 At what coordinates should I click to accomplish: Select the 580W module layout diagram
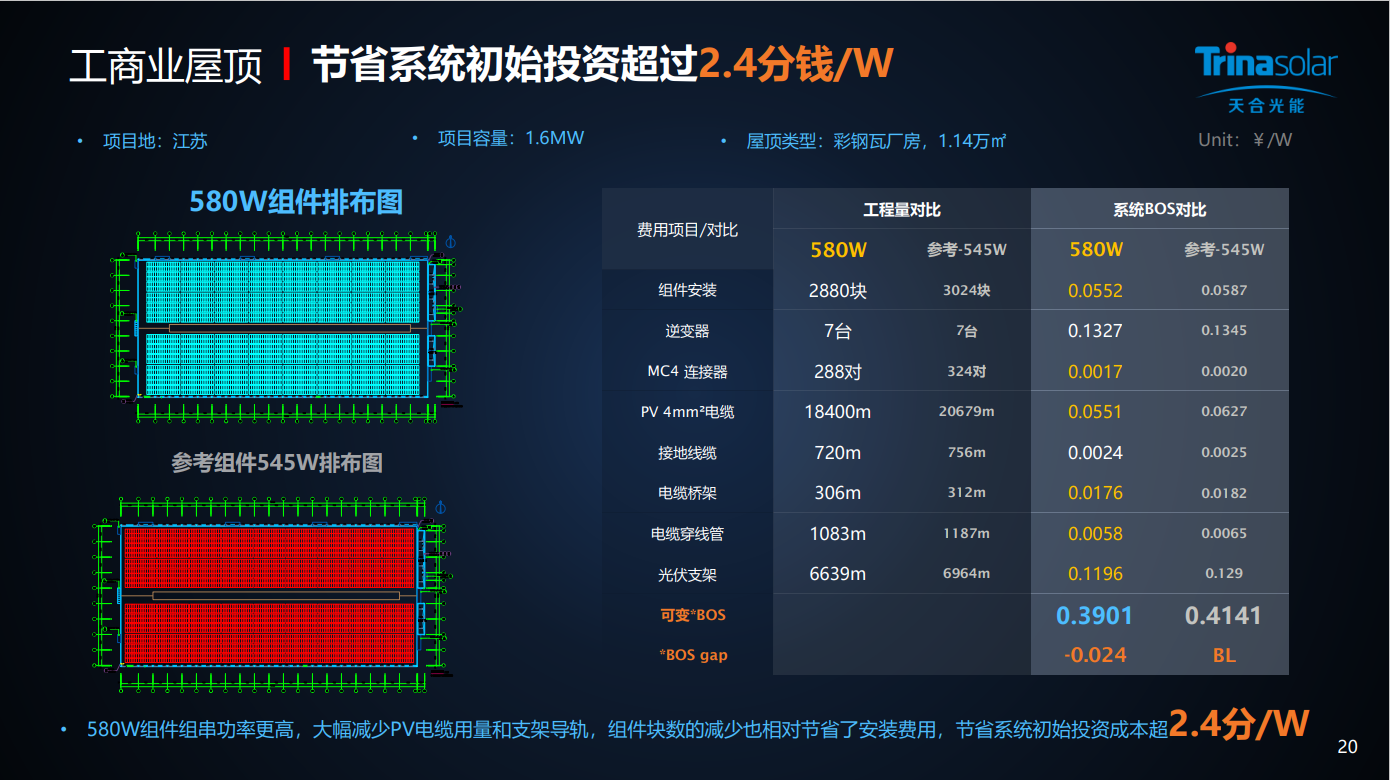[x=287, y=327]
